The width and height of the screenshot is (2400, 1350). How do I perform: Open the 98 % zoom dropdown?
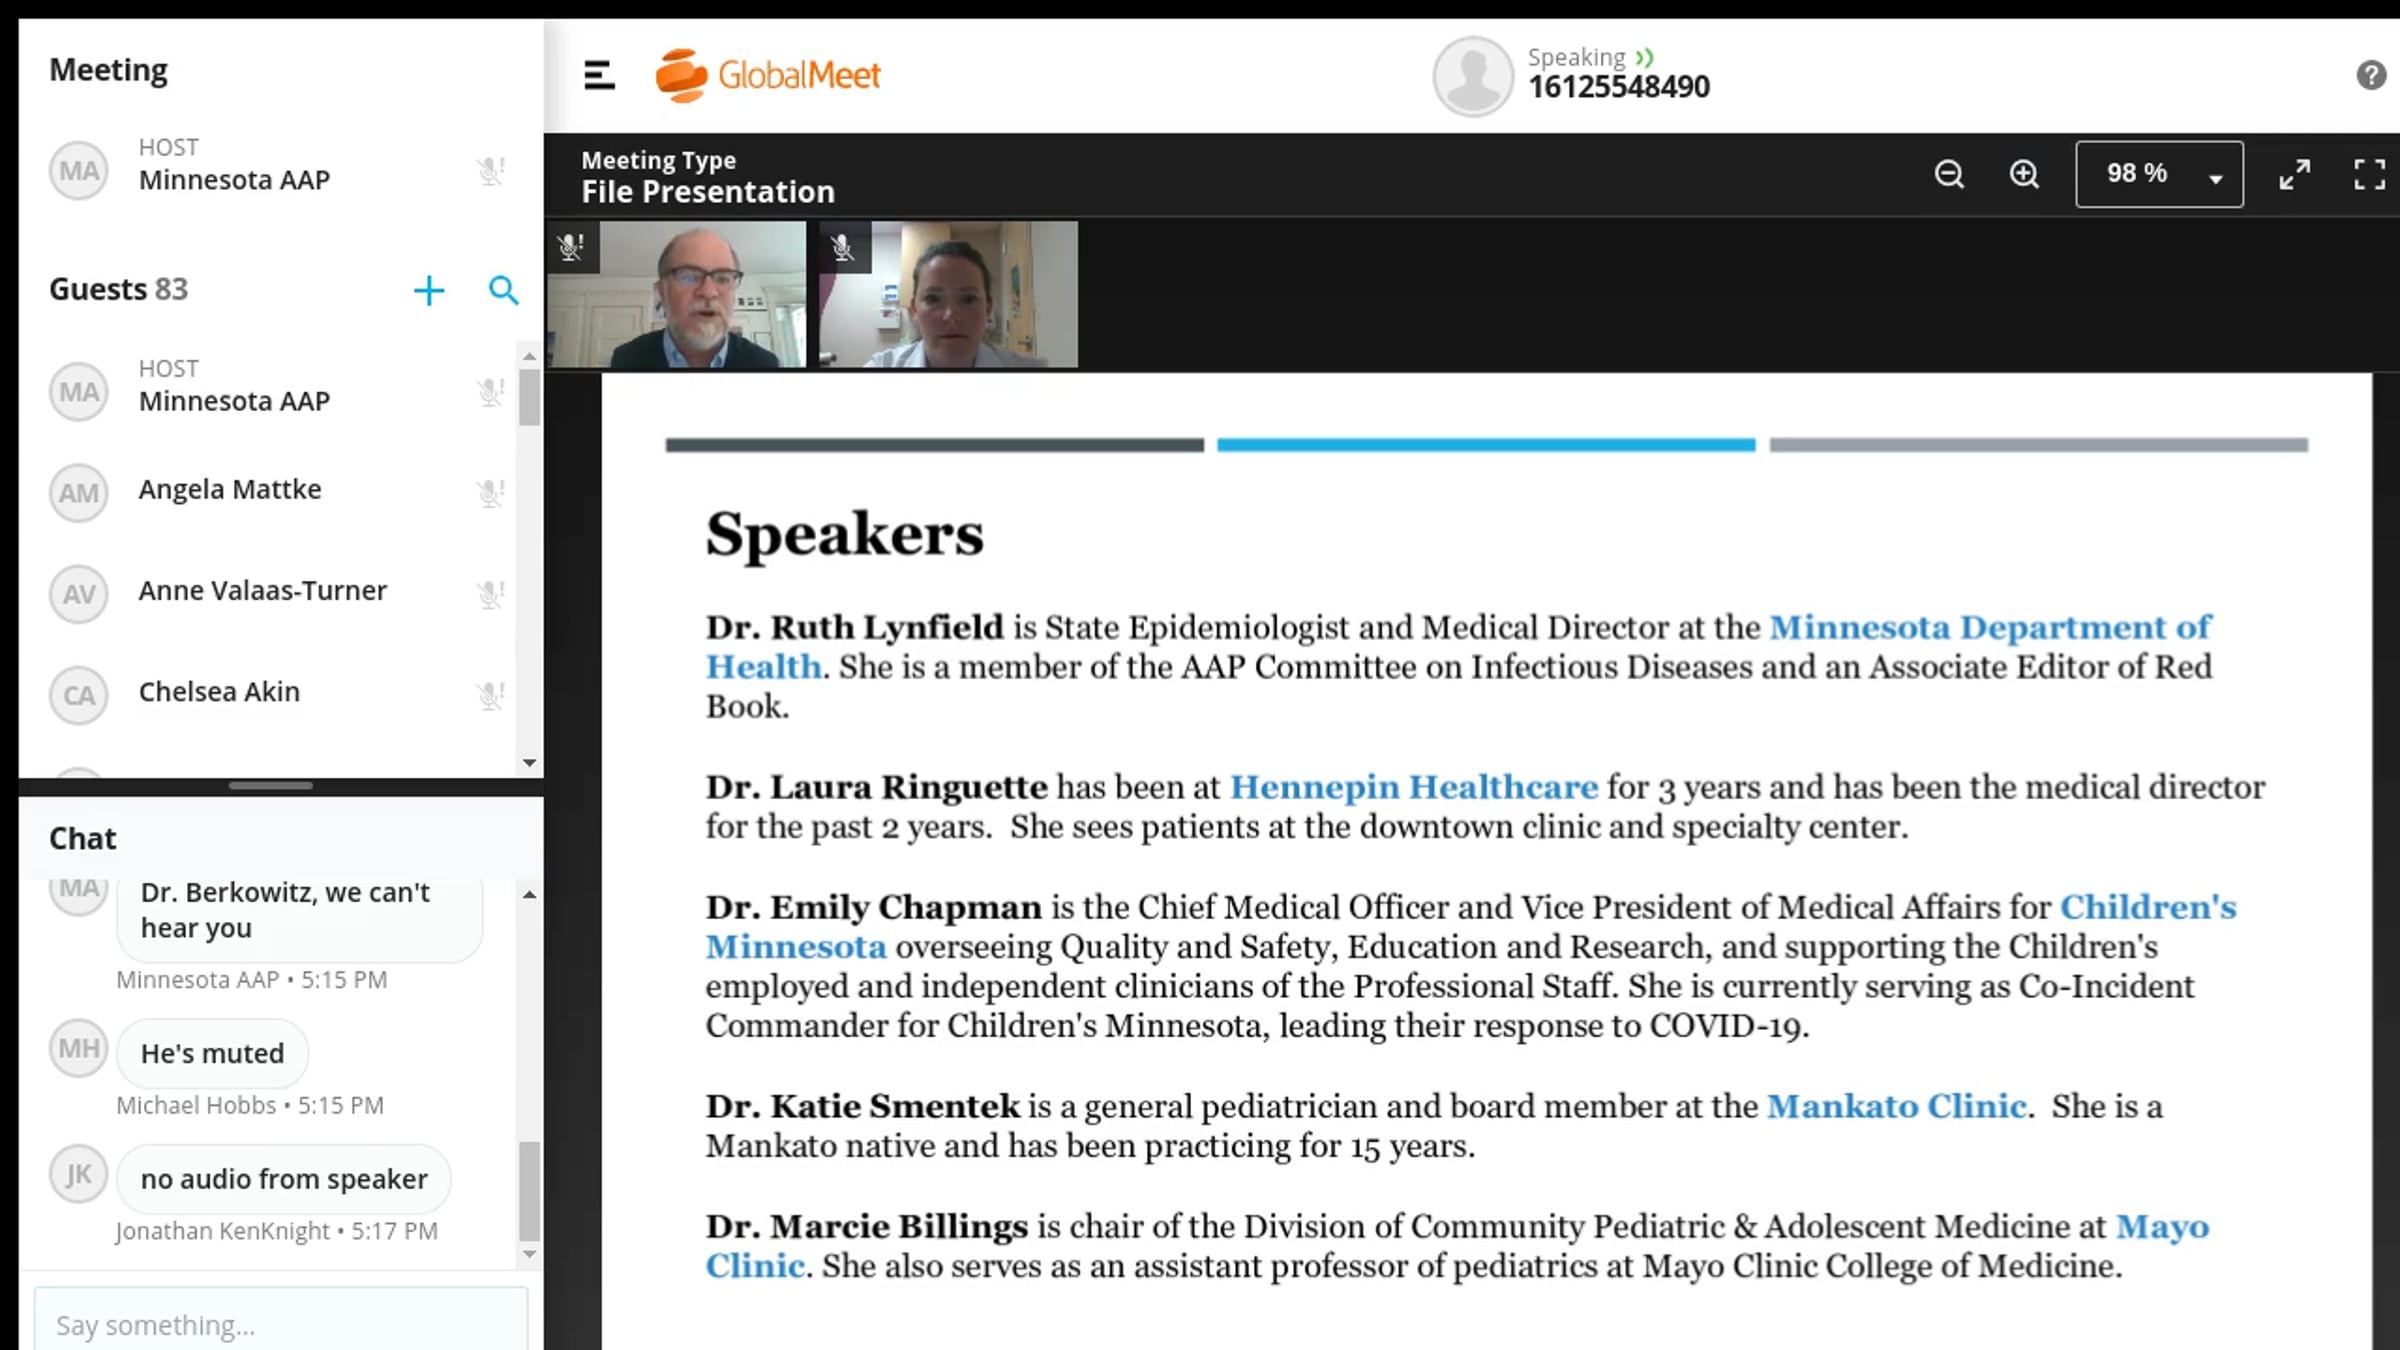click(x=2159, y=174)
